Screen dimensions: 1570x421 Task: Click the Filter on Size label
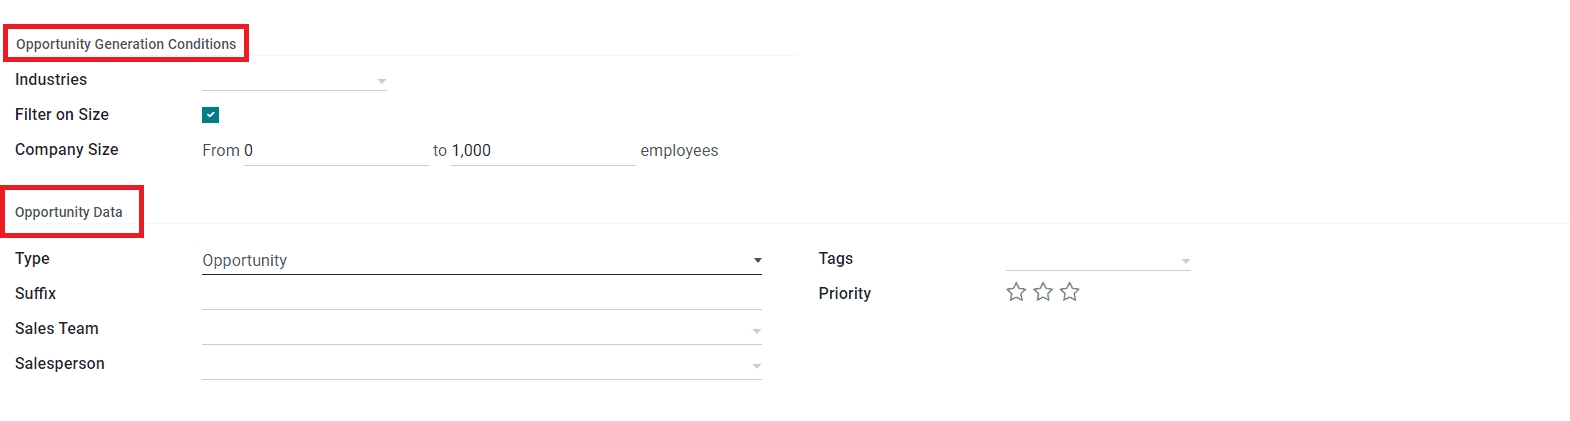(62, 115)
